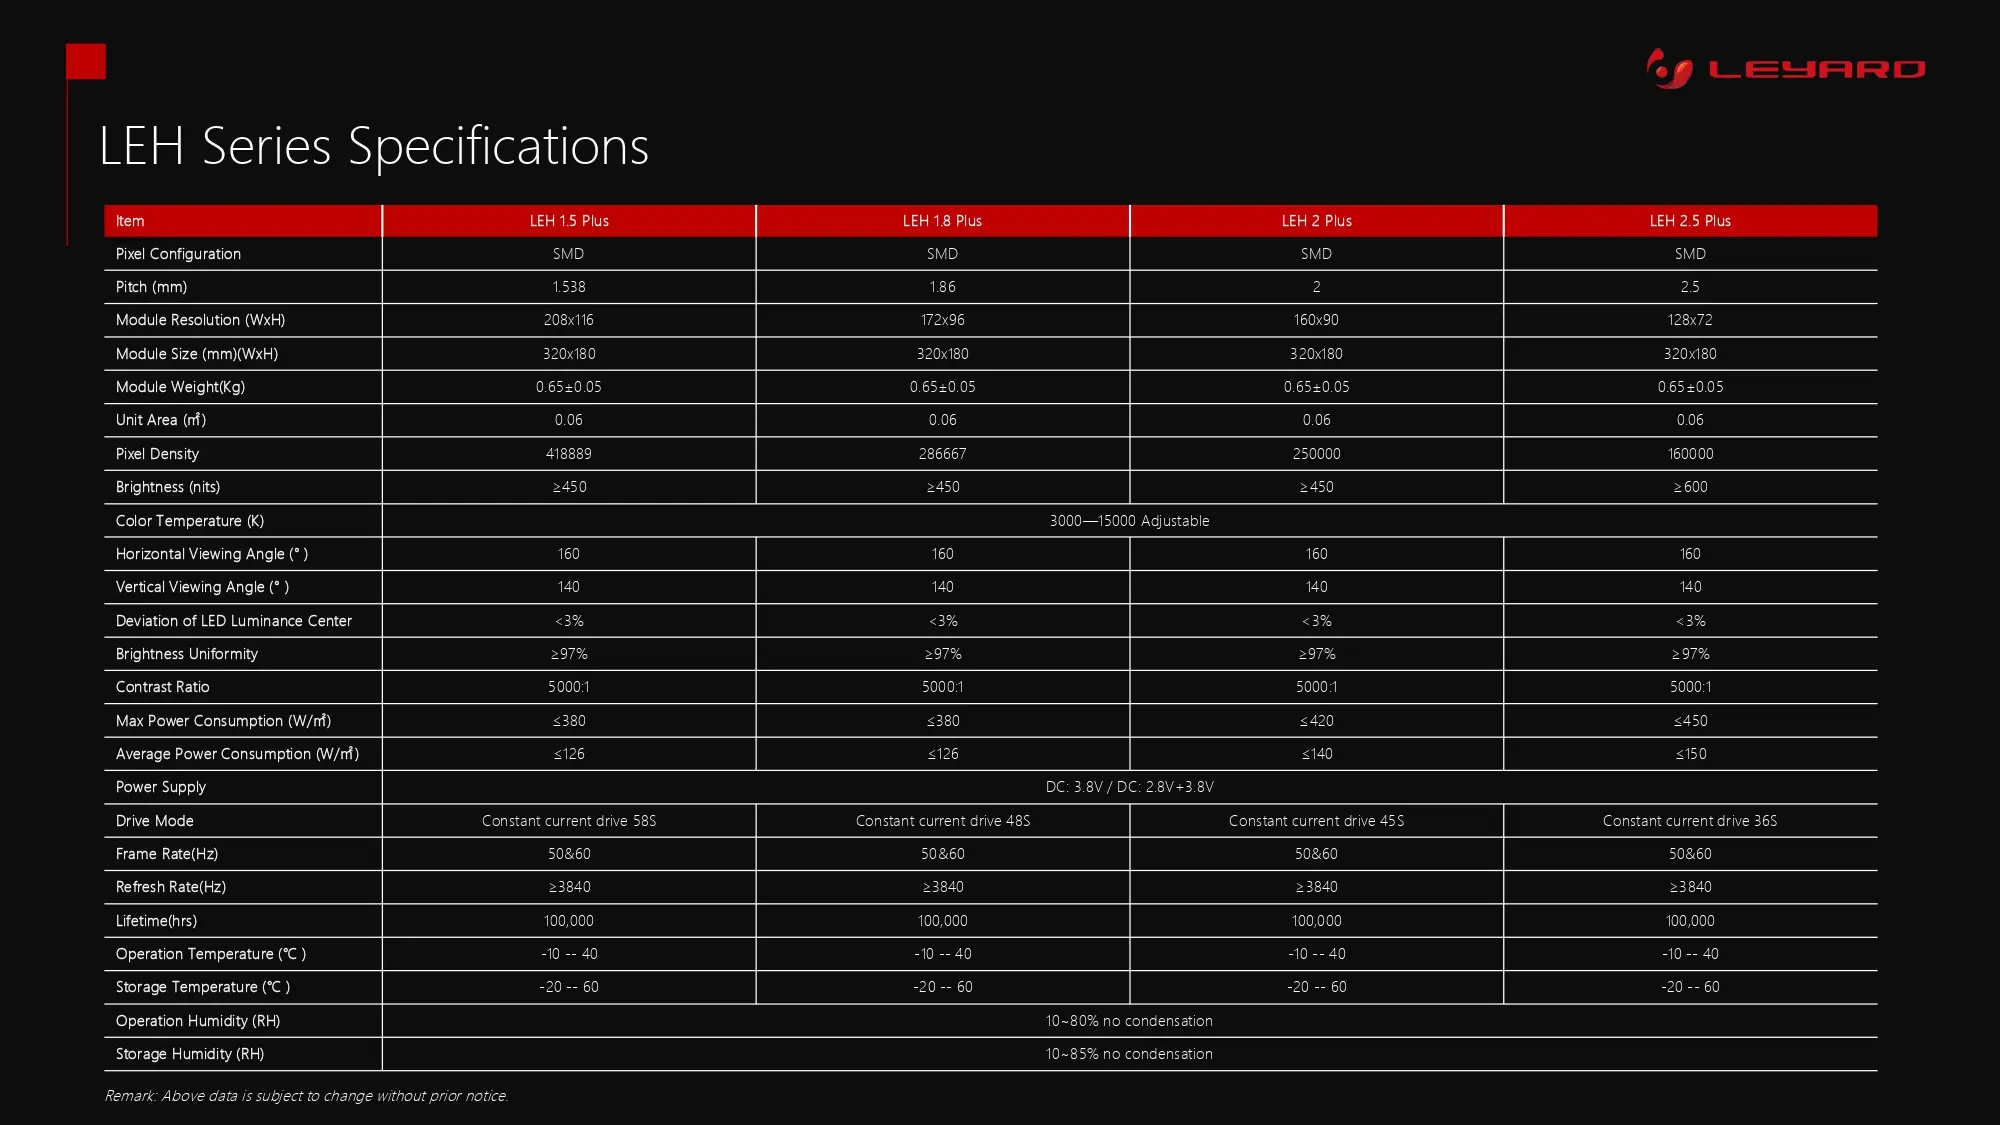Image resolution: width=2000 pixels, height=1125 pixels.
Task: Click the 10~85% no condensation cell
Action: click(1129, 1054)
